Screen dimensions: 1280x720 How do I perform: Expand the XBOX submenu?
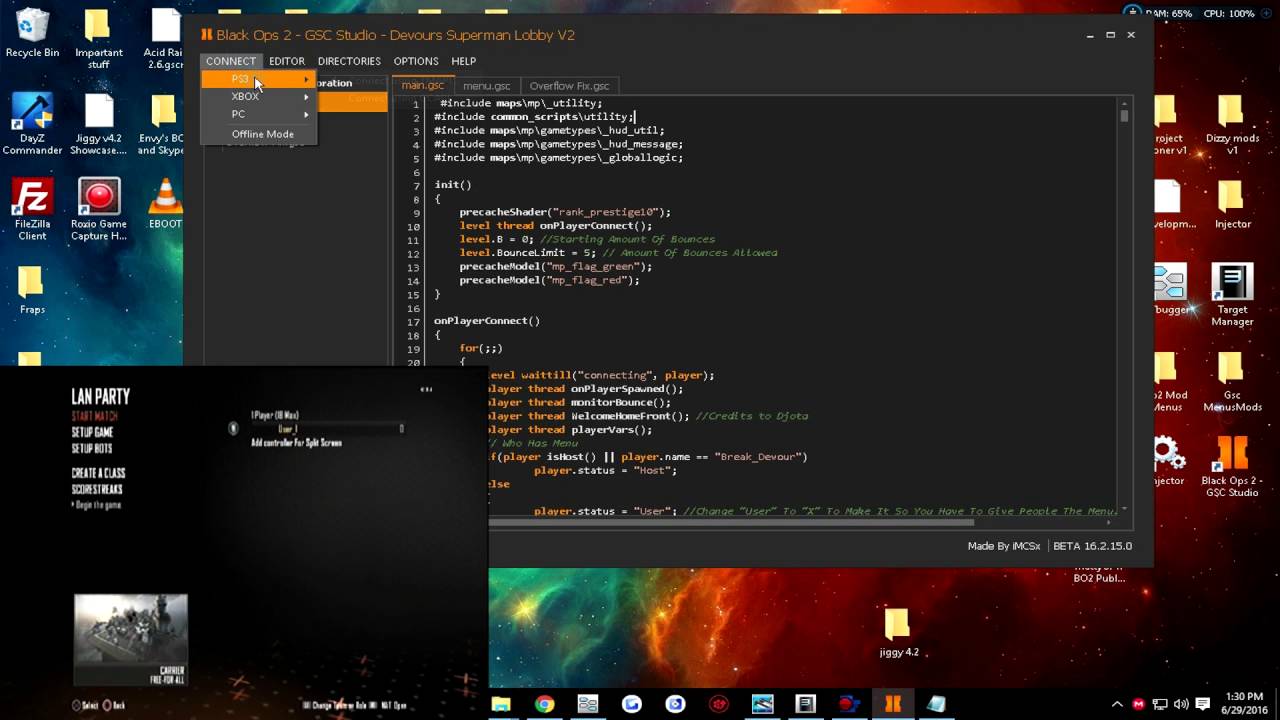tap(259, 96)
